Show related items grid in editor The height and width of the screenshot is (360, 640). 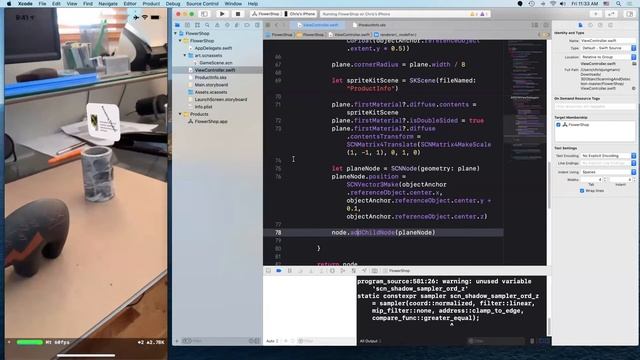[268, 25]
